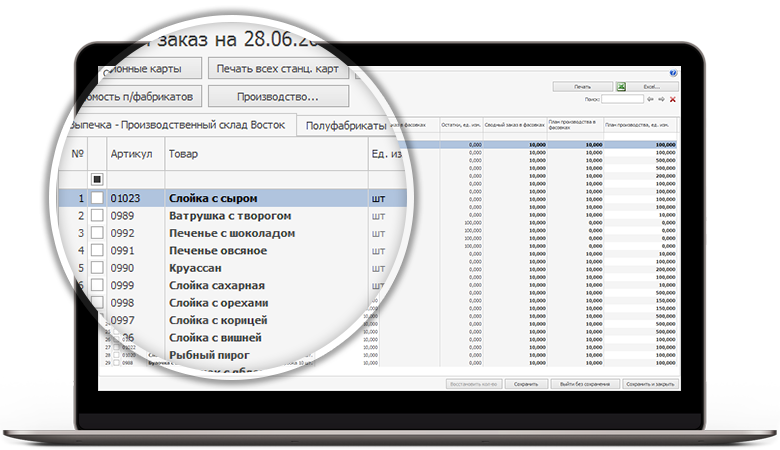This screenshot has width=780, height=450.
Task: Select the checkbox next to Печенье овсяное
Action: 97,250
